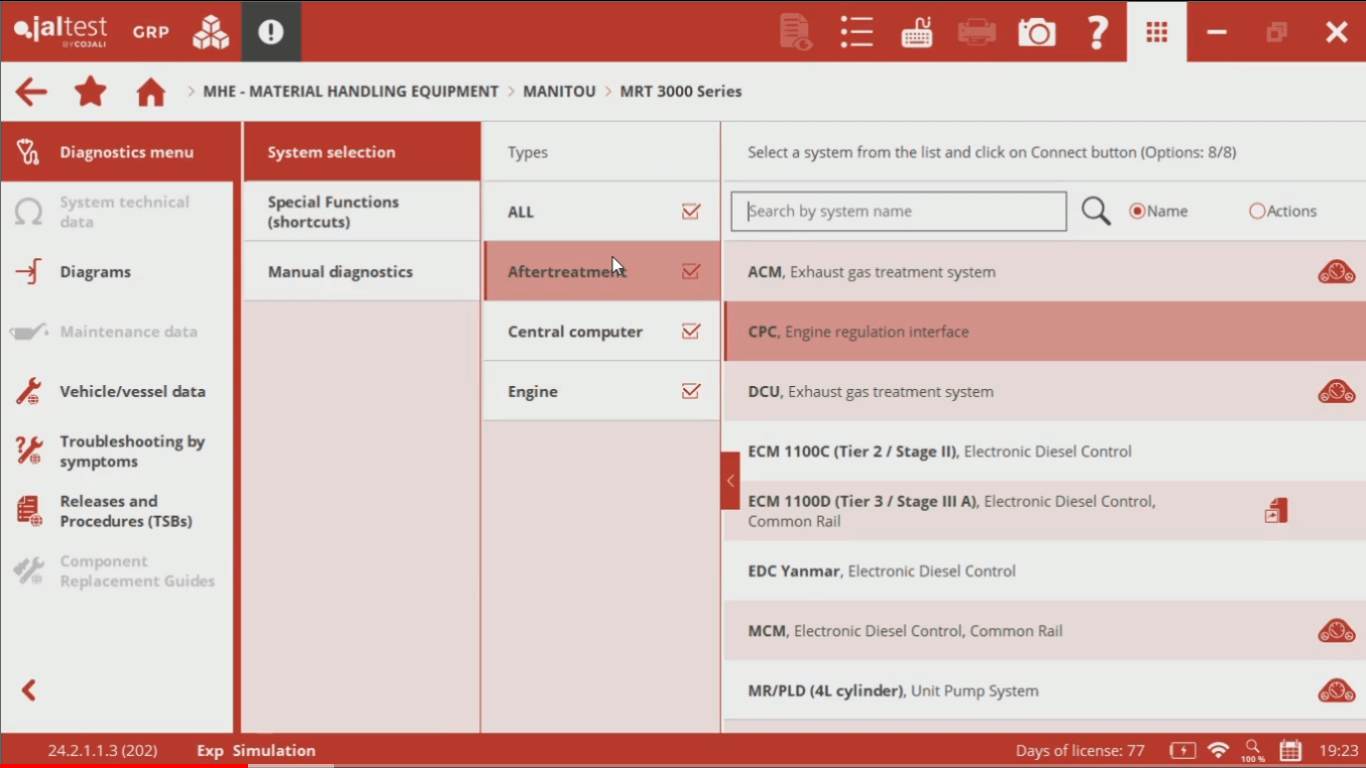Screen dimensions: 1366x768
Task: Collapse the types panel with the red chevron tab
Action: coord(730,481)
